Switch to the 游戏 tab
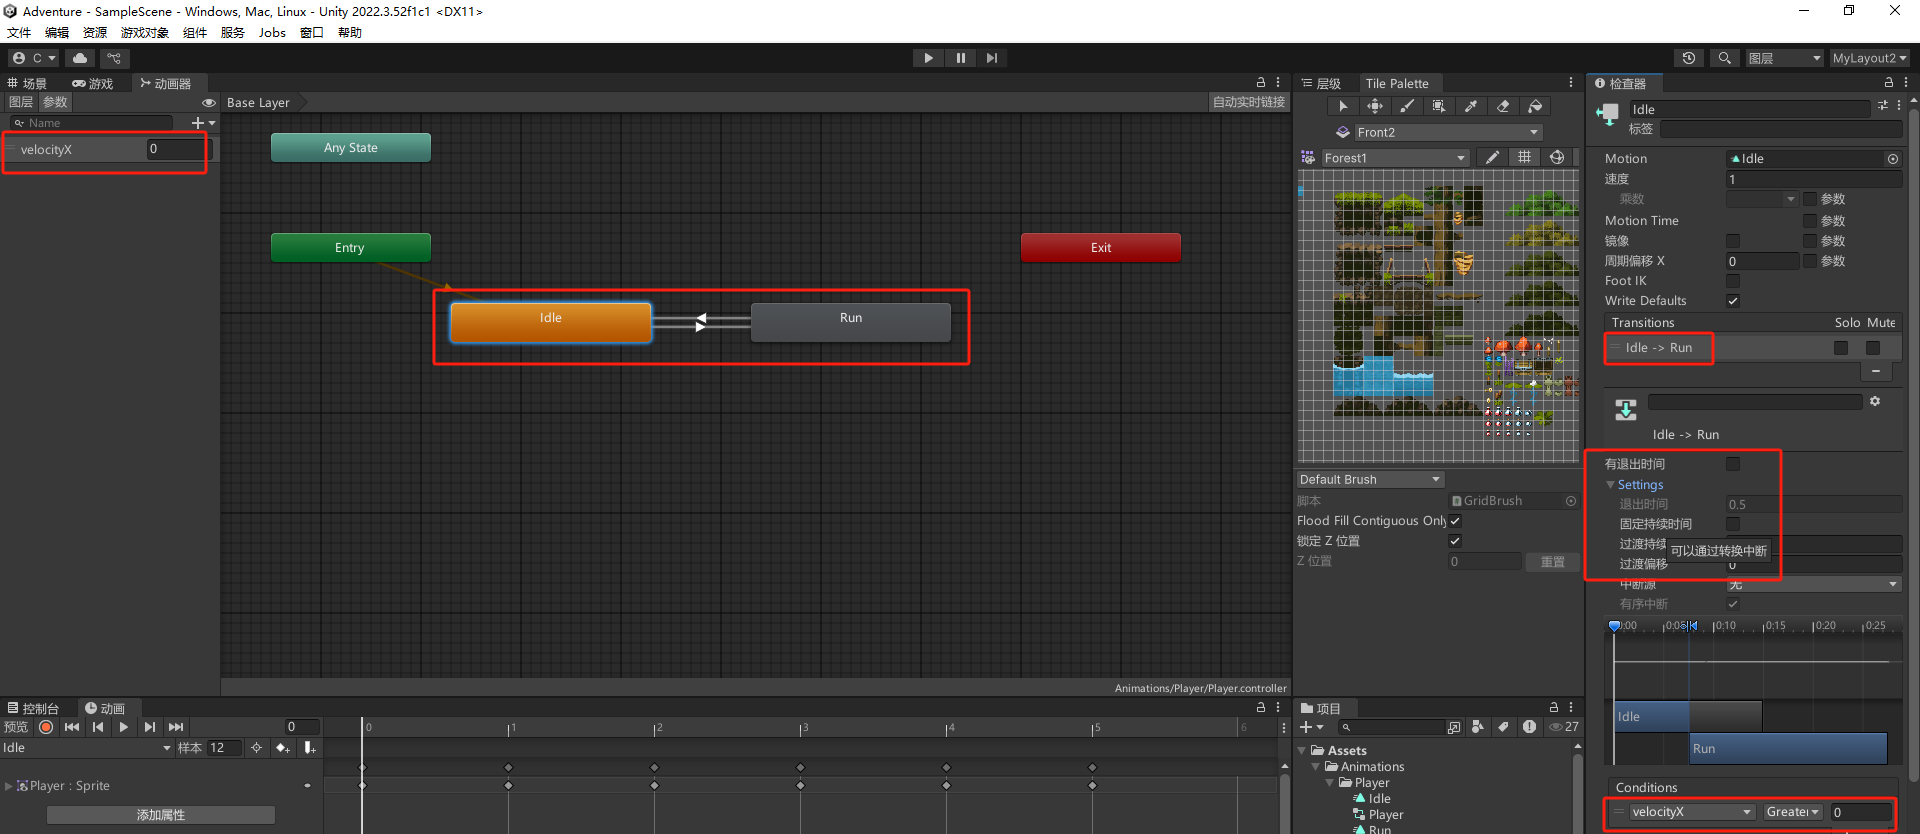 point(93,84)
